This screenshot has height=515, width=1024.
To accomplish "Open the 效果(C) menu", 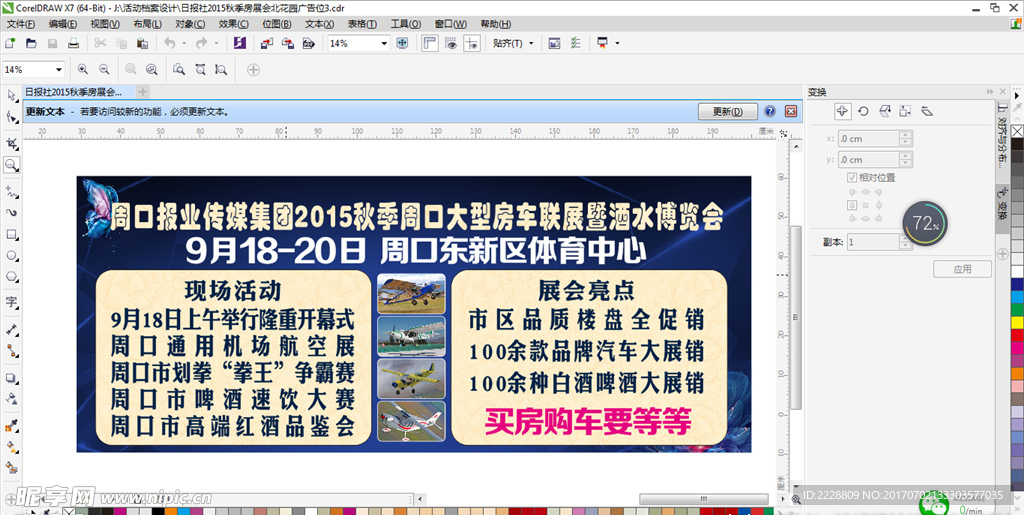I will click(233, 24).
